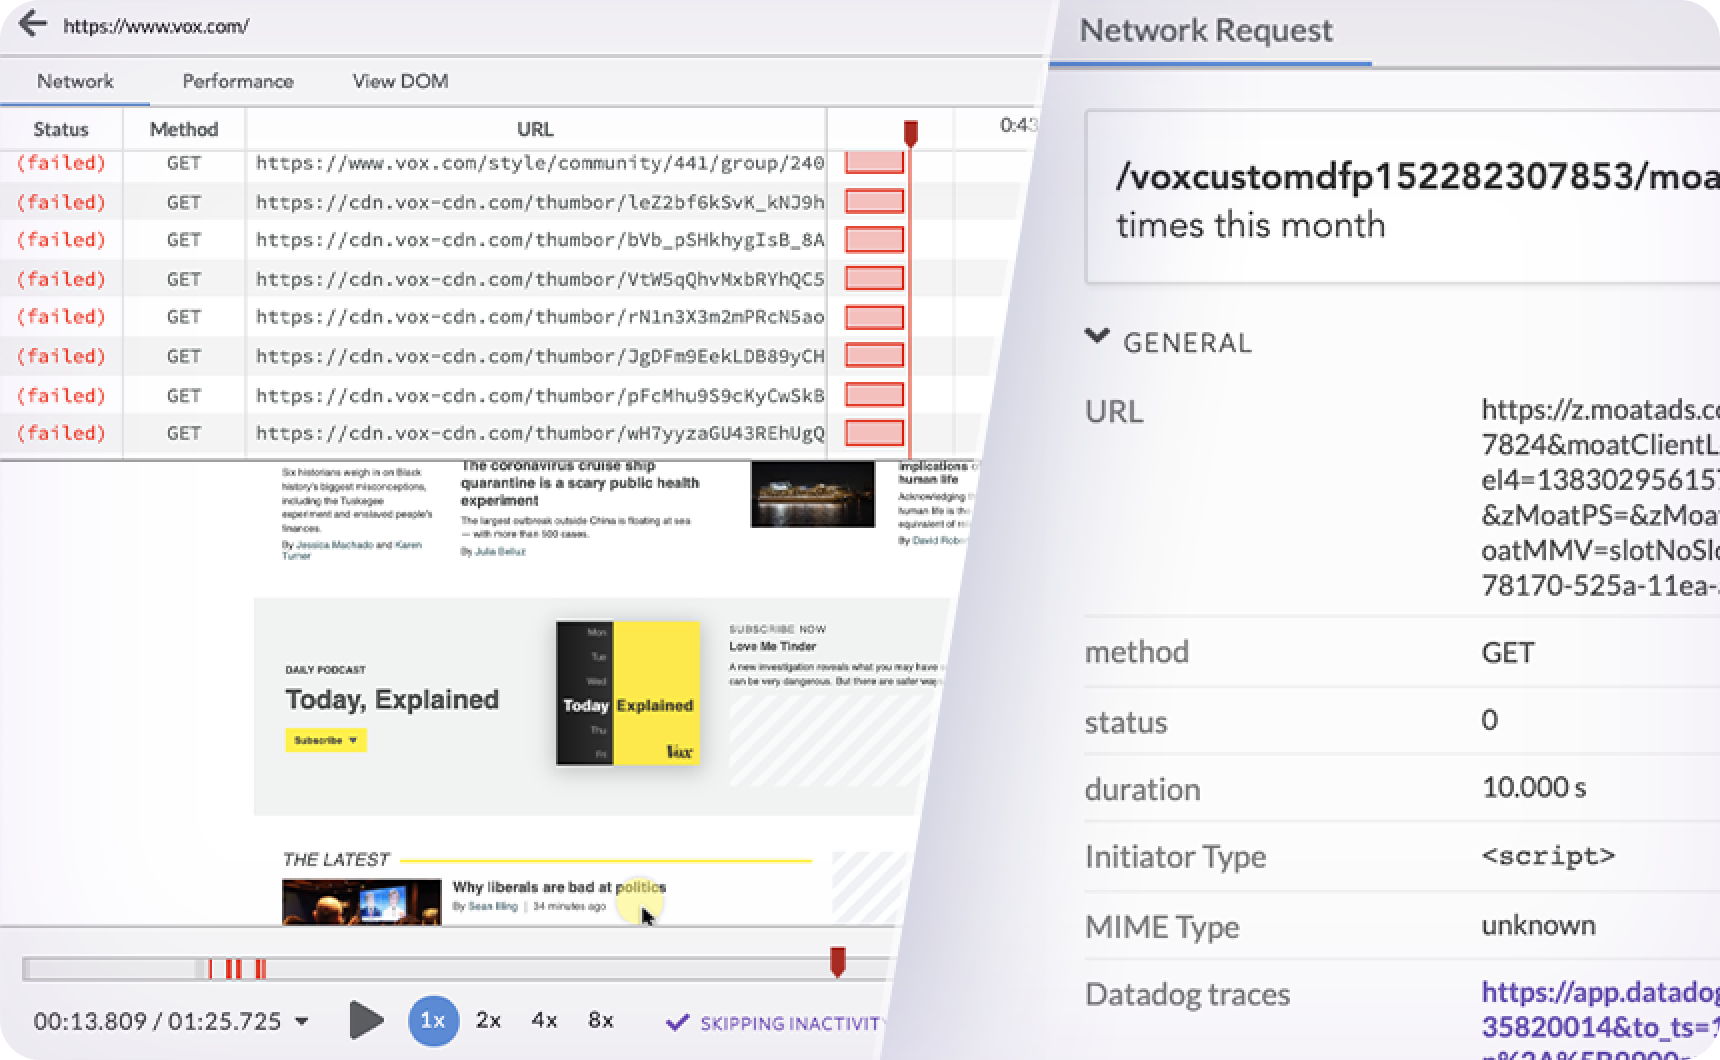The image size is (1720, 1060).
Task: Click the method value GET in details
Action: point(1508,653)
